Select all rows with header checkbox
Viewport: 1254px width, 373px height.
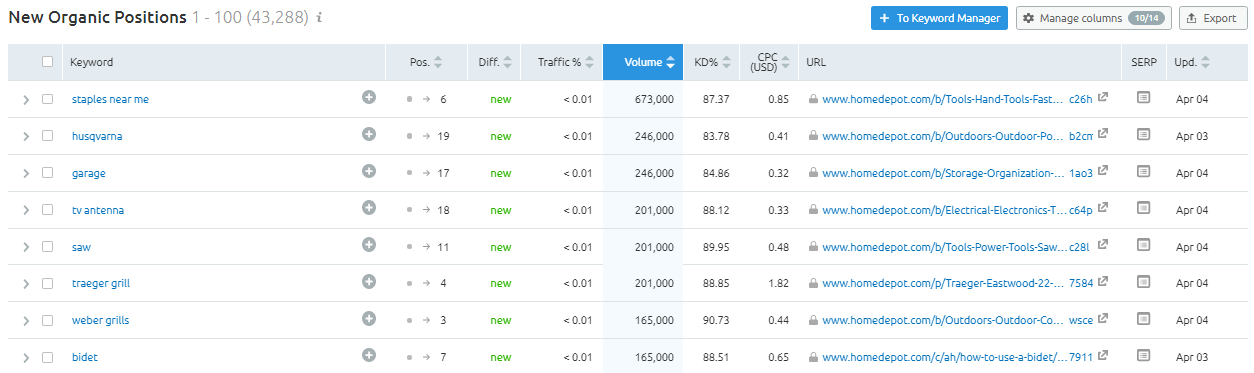tap(47, 61)
